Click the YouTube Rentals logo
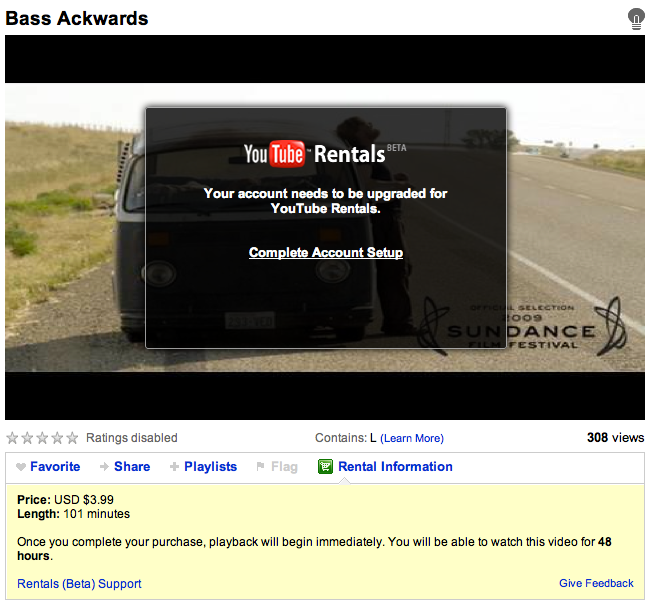The width and height of the screenshot is (652, 611). point(325,154)
